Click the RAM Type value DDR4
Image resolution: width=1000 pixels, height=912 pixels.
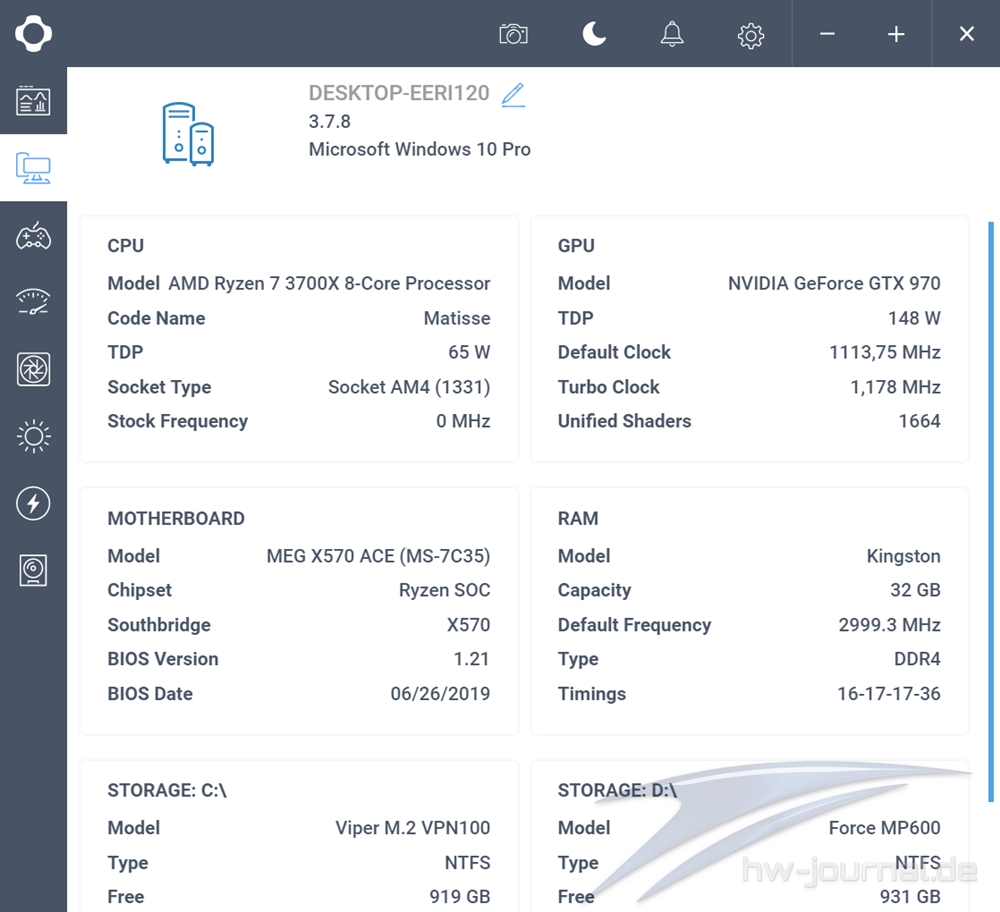[x=917, y=659]
